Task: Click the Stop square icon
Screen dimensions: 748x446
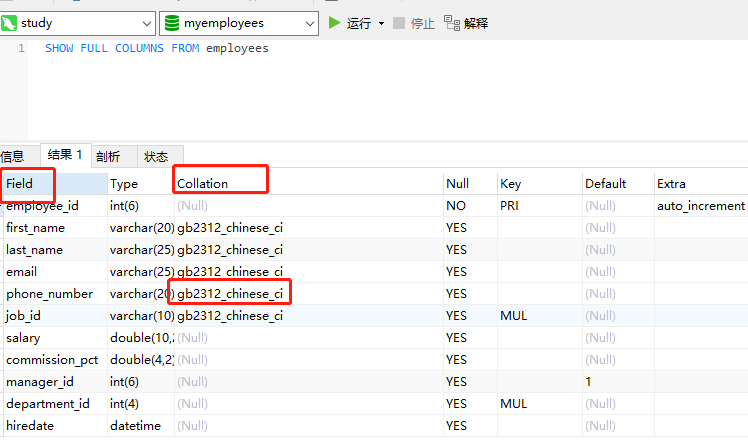Action: [400, 22]
